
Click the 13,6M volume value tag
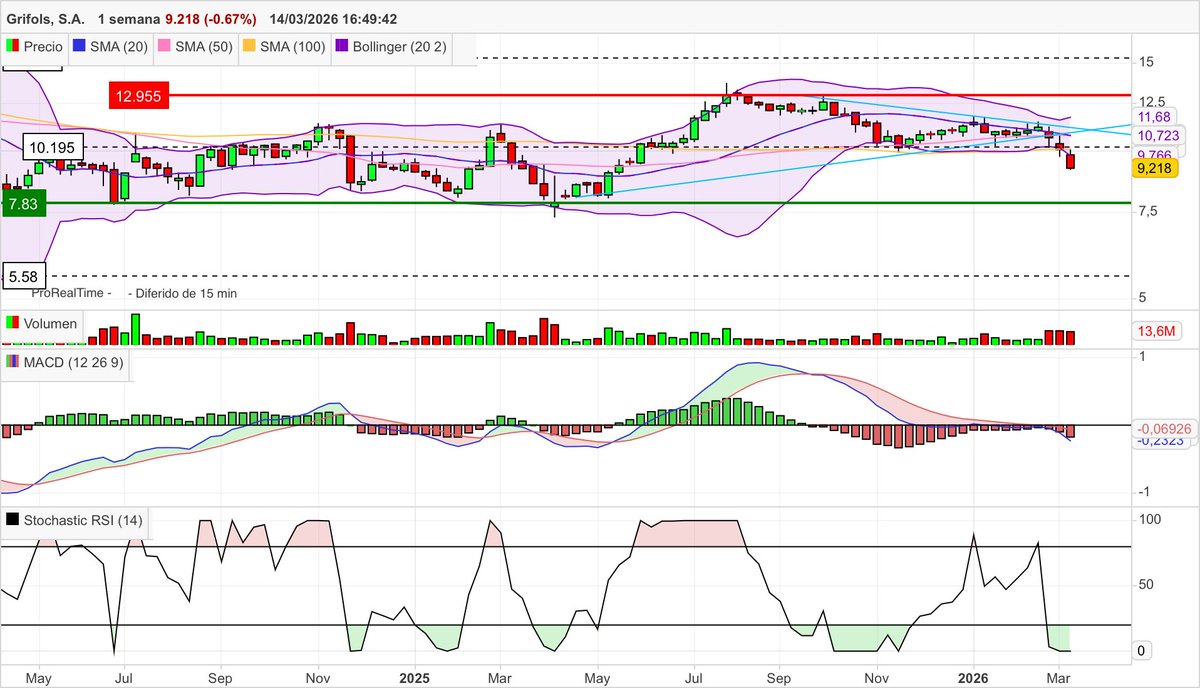tap(1157, 331)
